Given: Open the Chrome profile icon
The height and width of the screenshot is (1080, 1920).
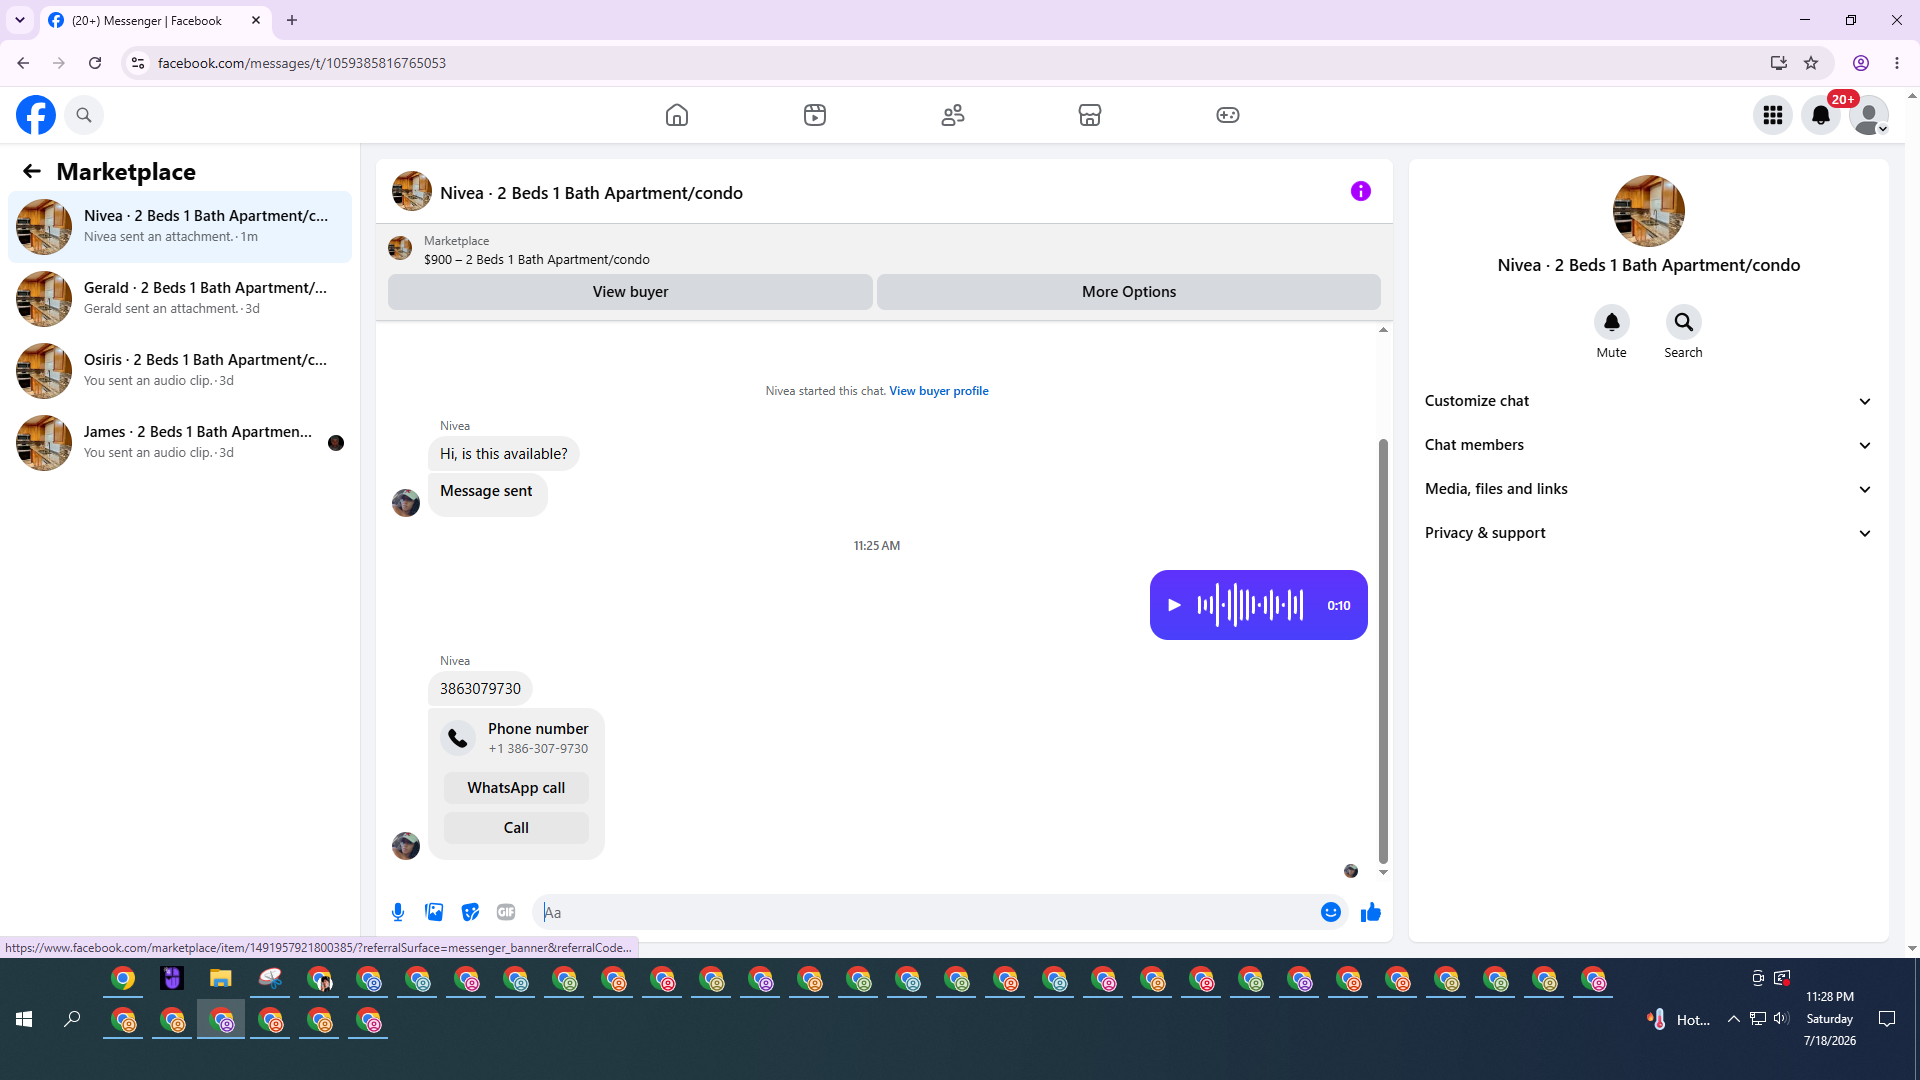Looking at the screenshot, I should point(1861,63).
